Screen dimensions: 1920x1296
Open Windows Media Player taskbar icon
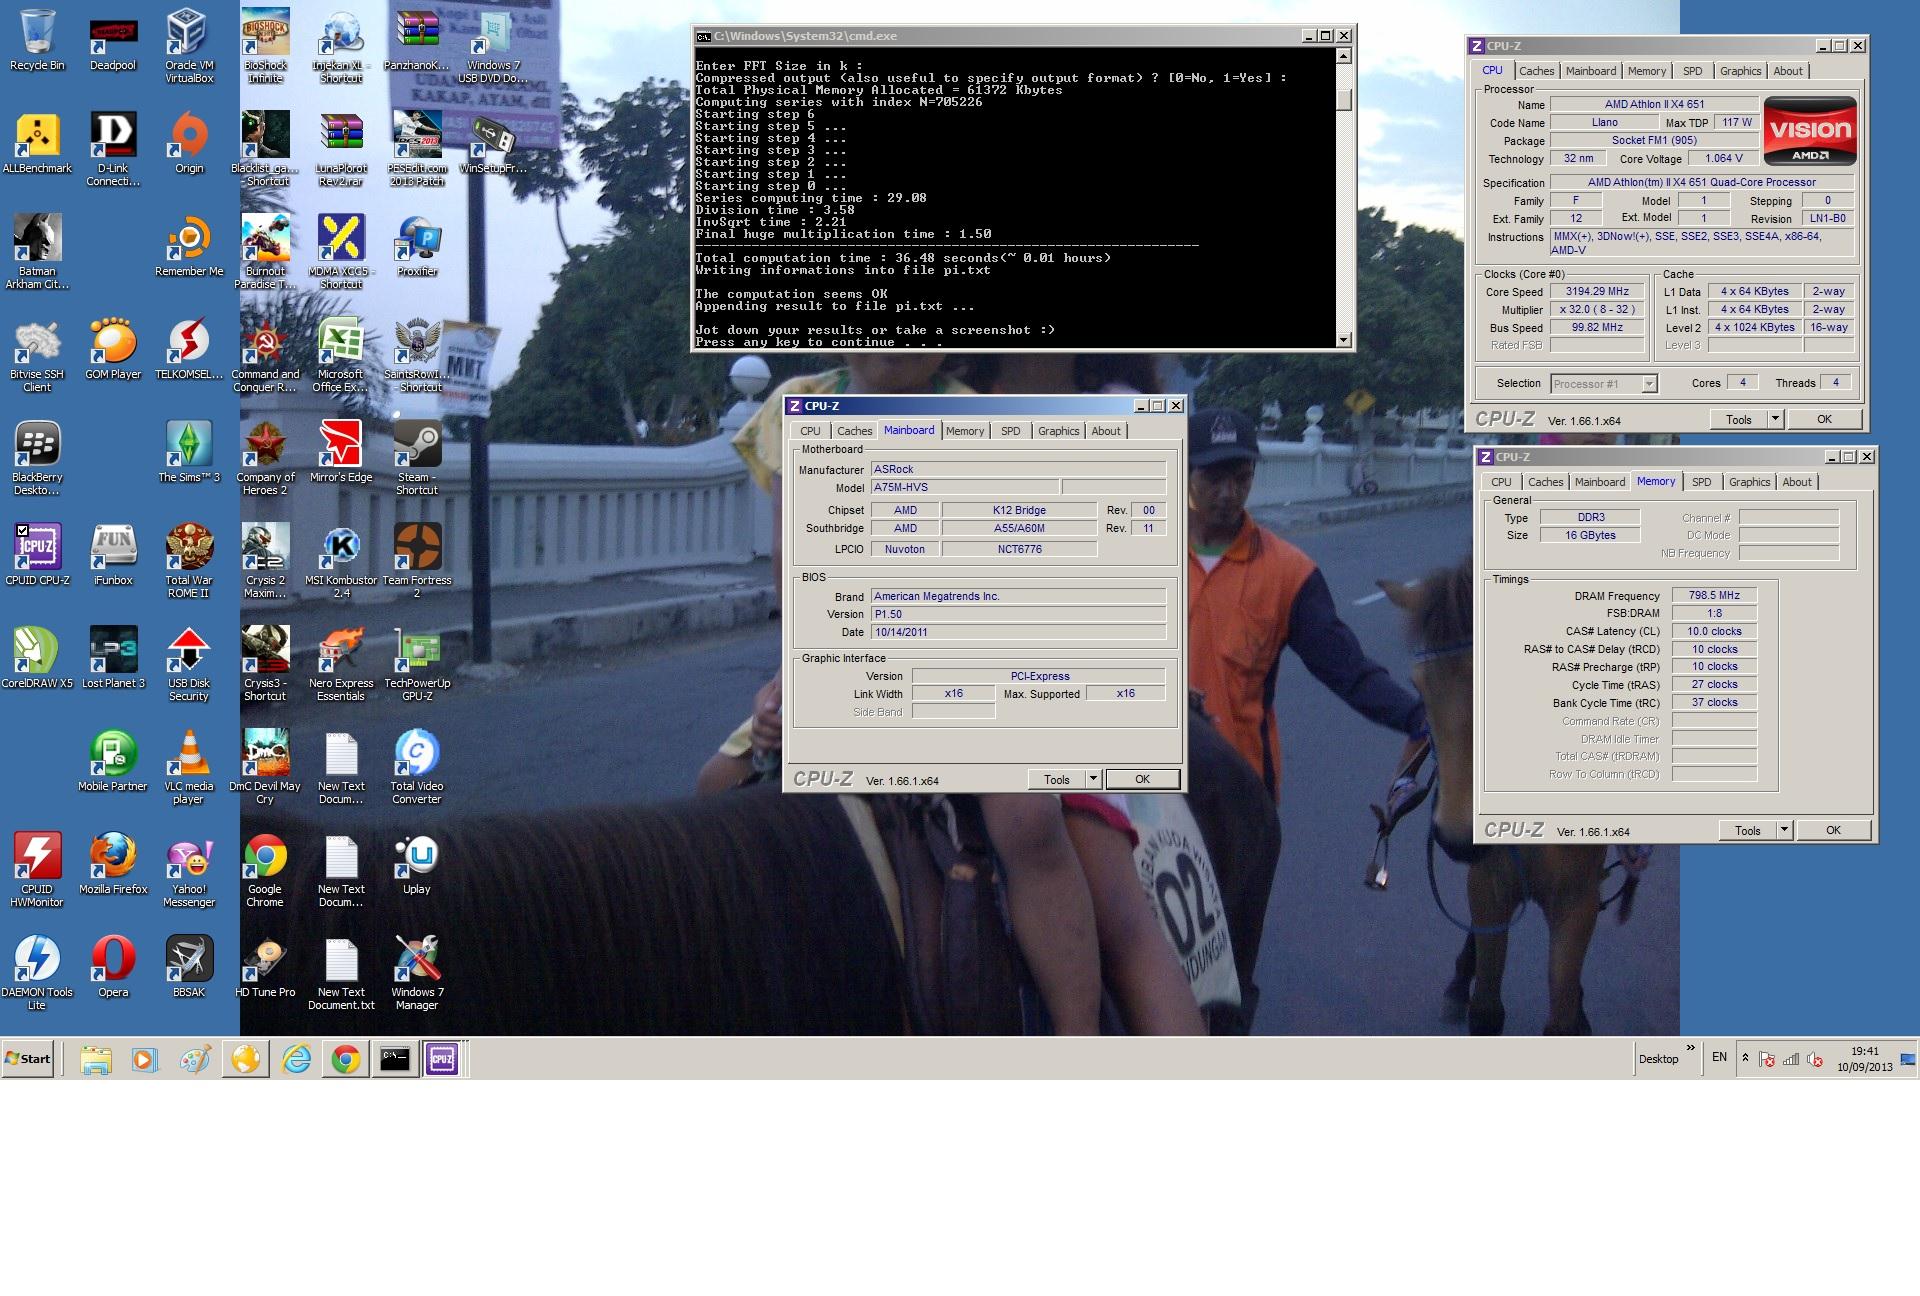[x=145, y=1059]
